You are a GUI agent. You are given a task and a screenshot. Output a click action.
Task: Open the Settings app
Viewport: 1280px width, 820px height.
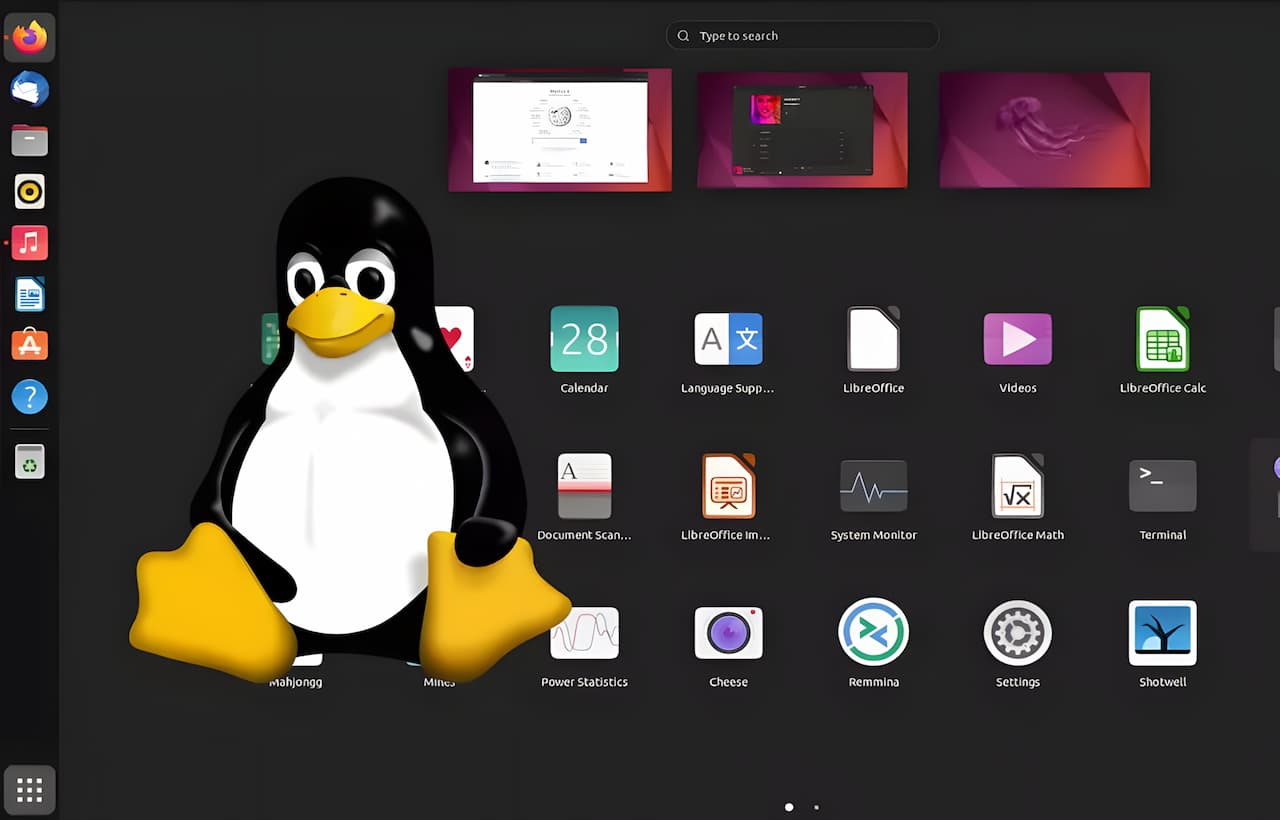[1017, 633]
